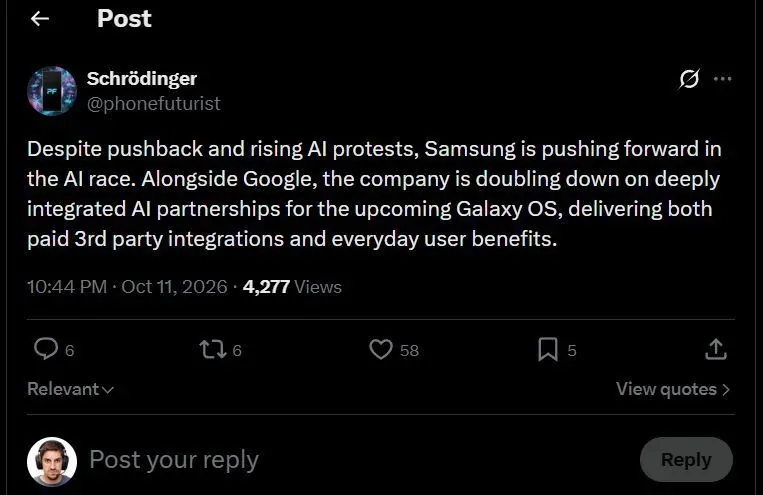763x495 pixels.
Task: Open the Schrödinger display name link
Action: click(x=142, y=78)
